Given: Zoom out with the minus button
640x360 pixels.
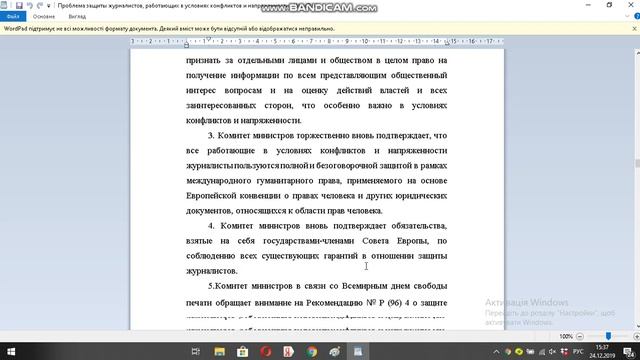Looking at the screenshot, I should click(580, 336).
